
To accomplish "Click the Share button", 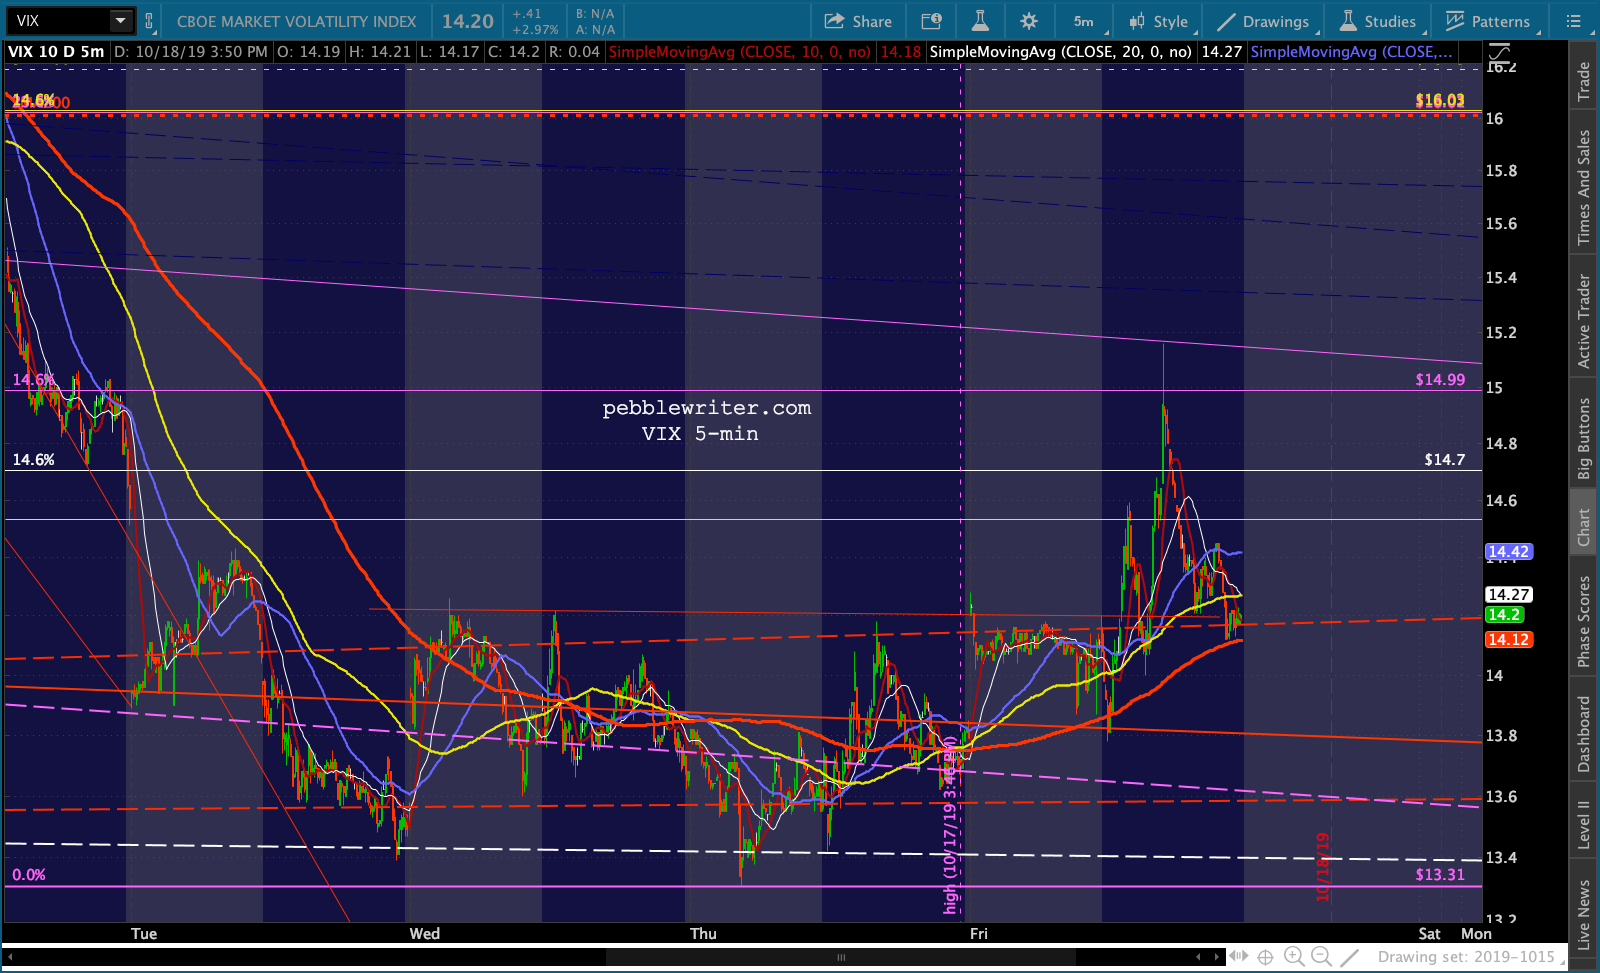I will [x=858, y=21].
